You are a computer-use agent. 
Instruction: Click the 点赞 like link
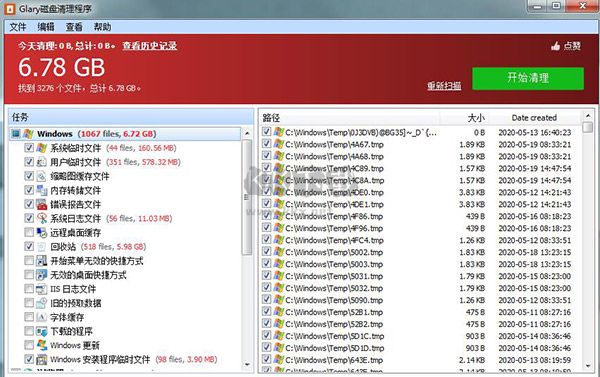coord(572,46)
